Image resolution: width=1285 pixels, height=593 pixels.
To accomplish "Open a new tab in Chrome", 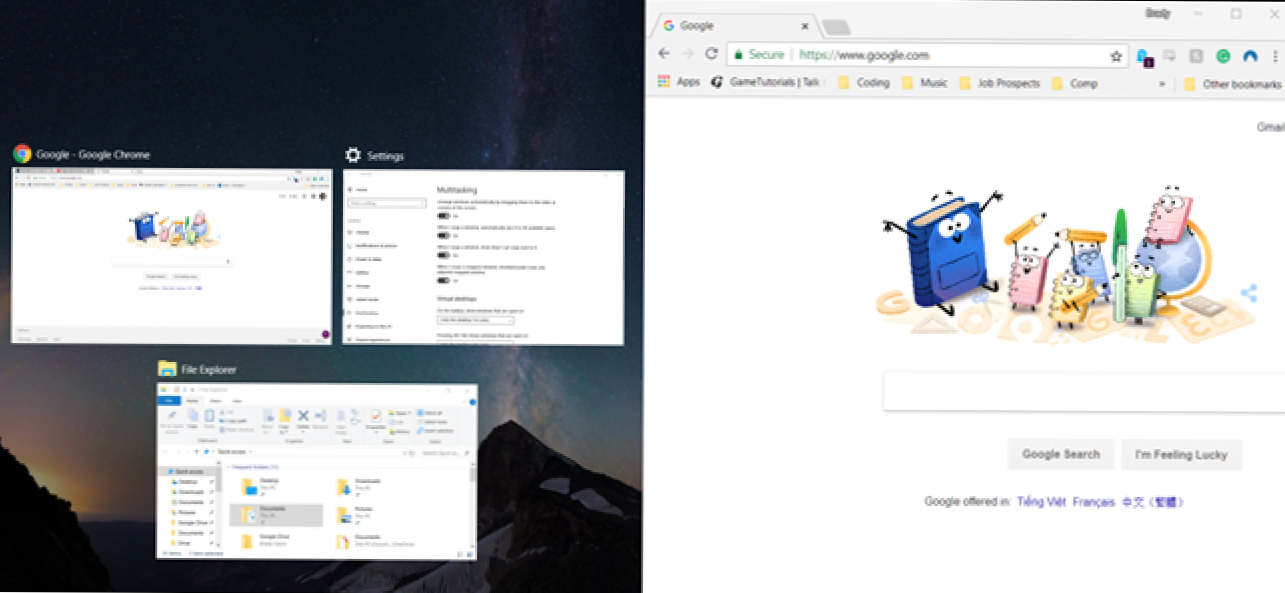I will point(836,27).
